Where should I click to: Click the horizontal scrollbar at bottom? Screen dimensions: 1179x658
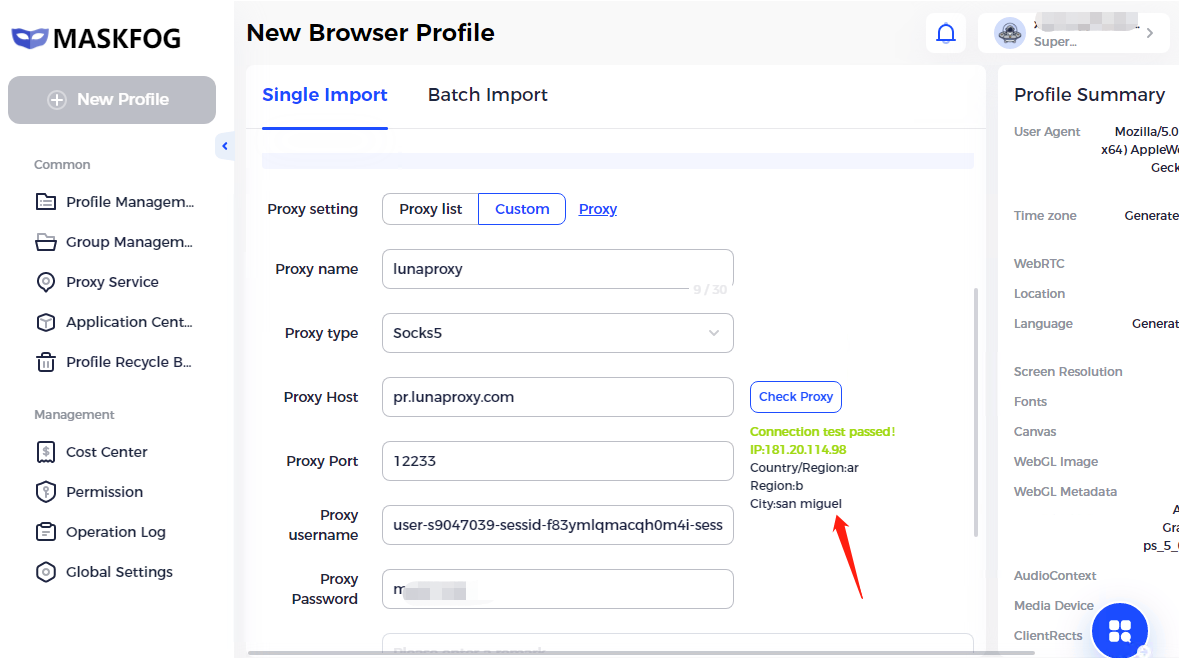point(641,653)
